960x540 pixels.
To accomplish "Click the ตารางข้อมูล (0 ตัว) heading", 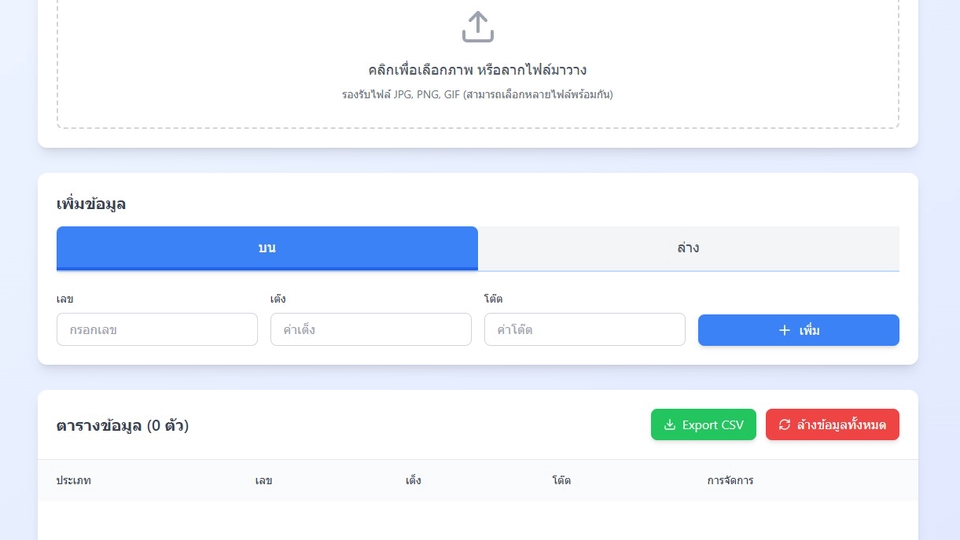I will coord(122,426).
